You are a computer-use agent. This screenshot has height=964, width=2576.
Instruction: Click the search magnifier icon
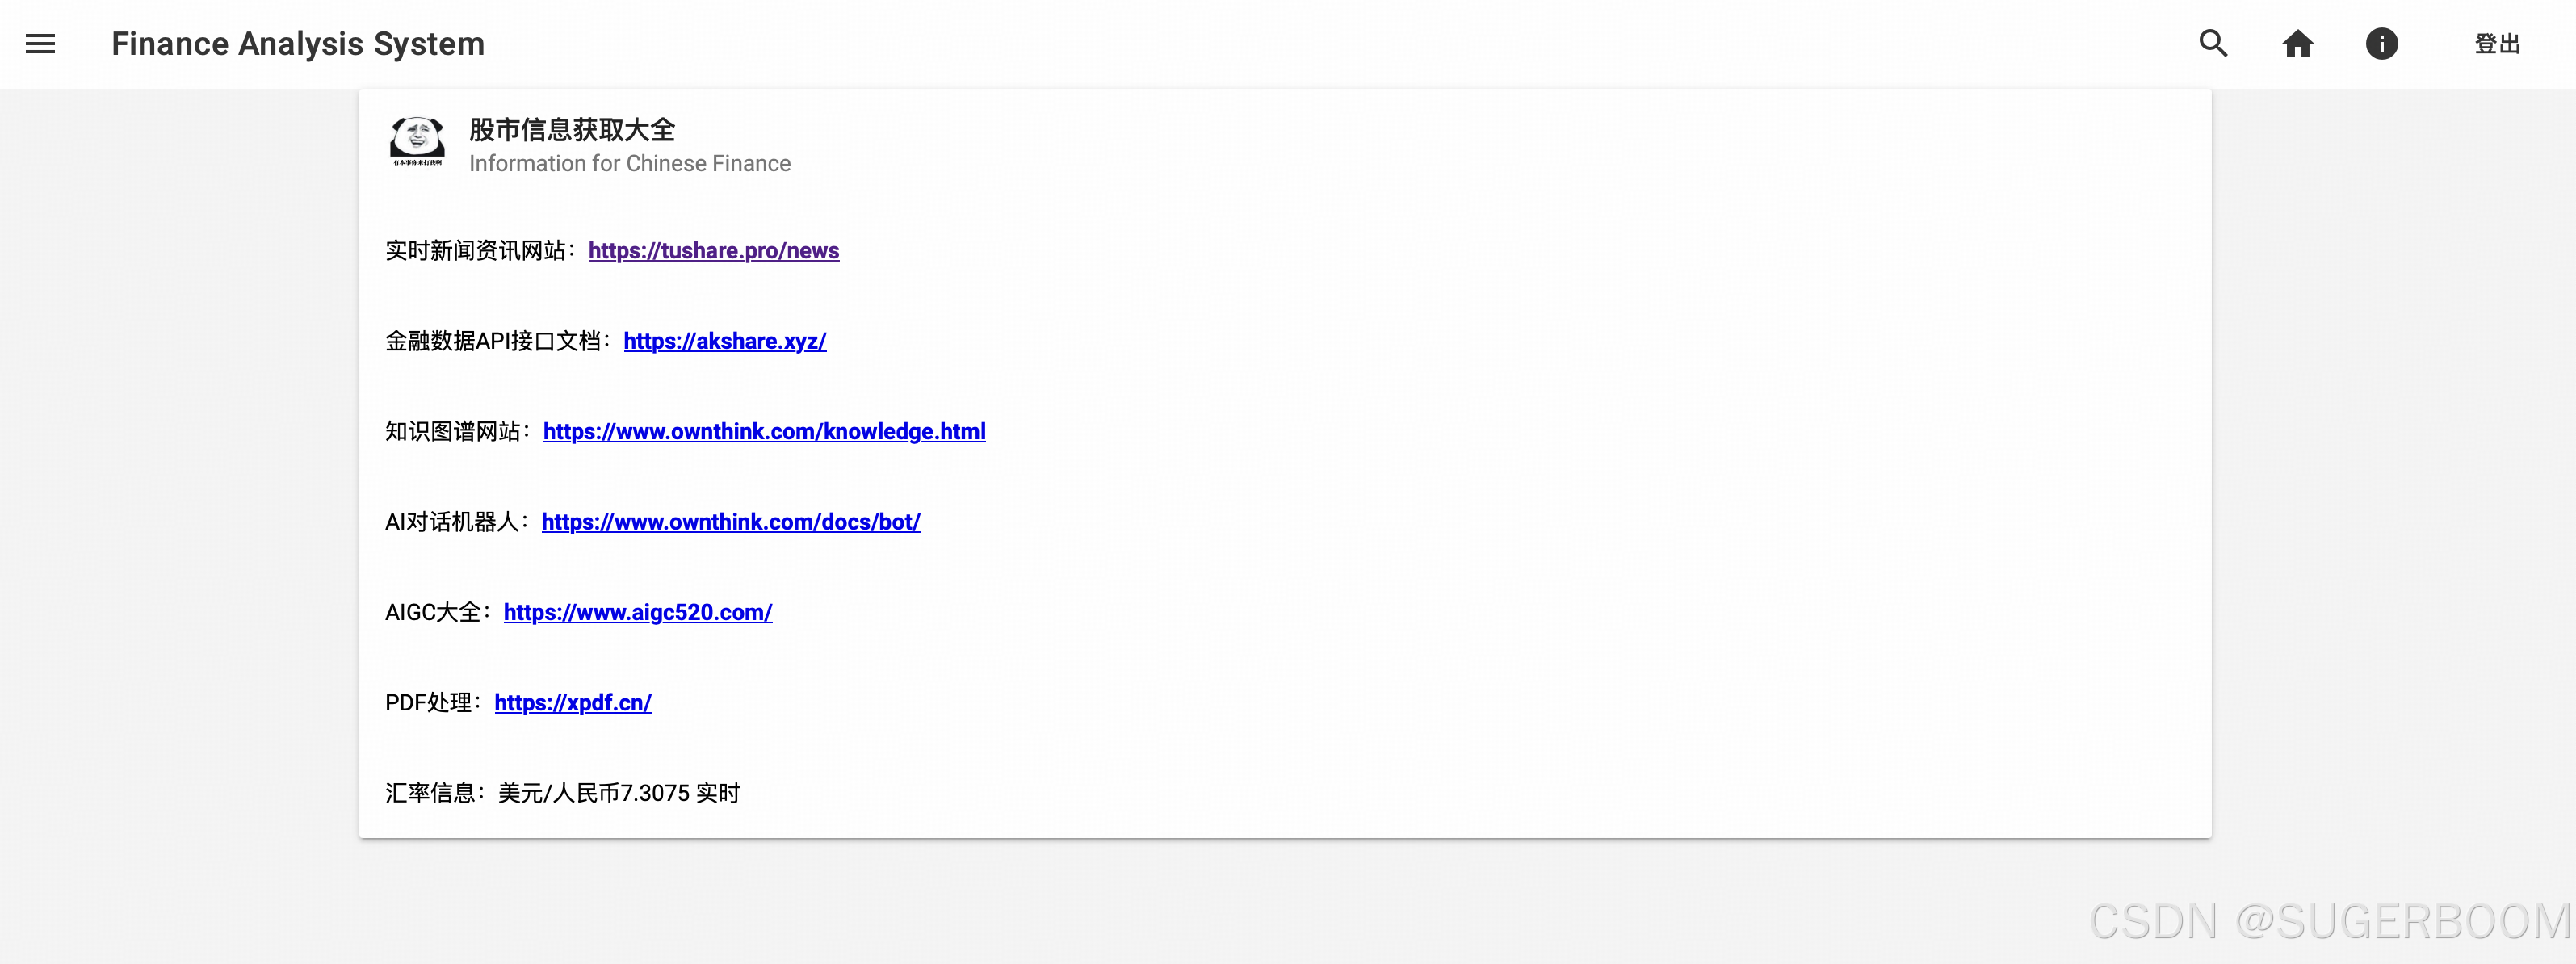click(2213, 44)
